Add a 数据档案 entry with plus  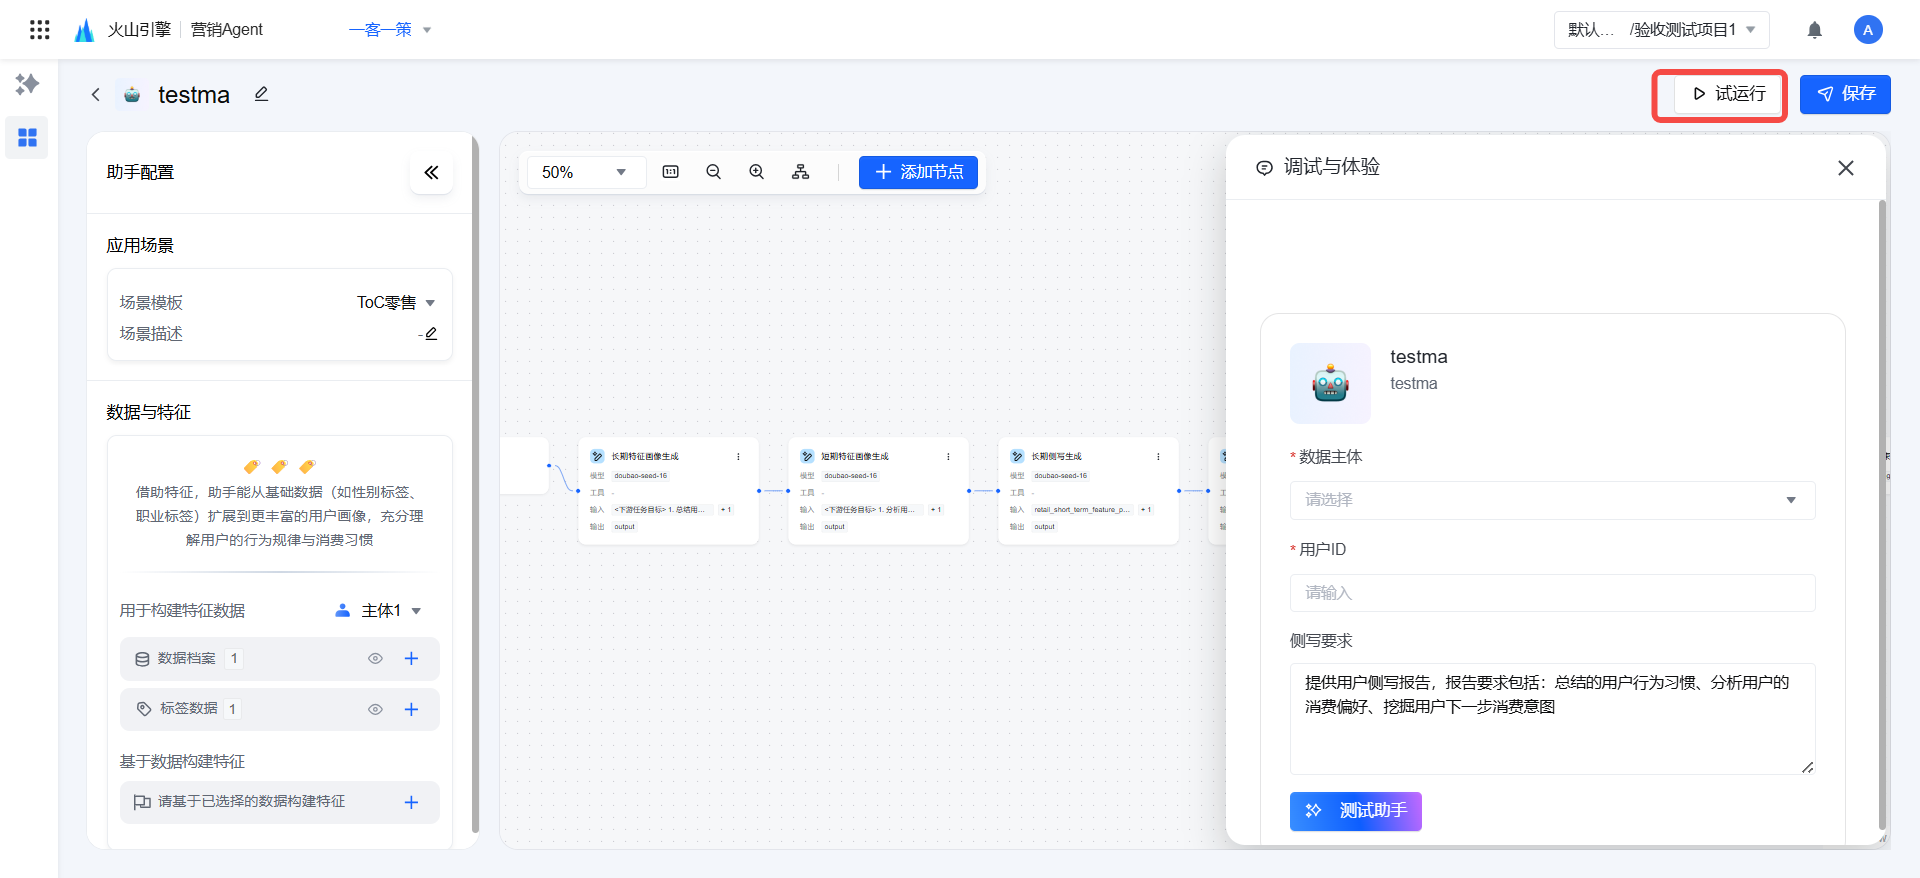(411, 658)
